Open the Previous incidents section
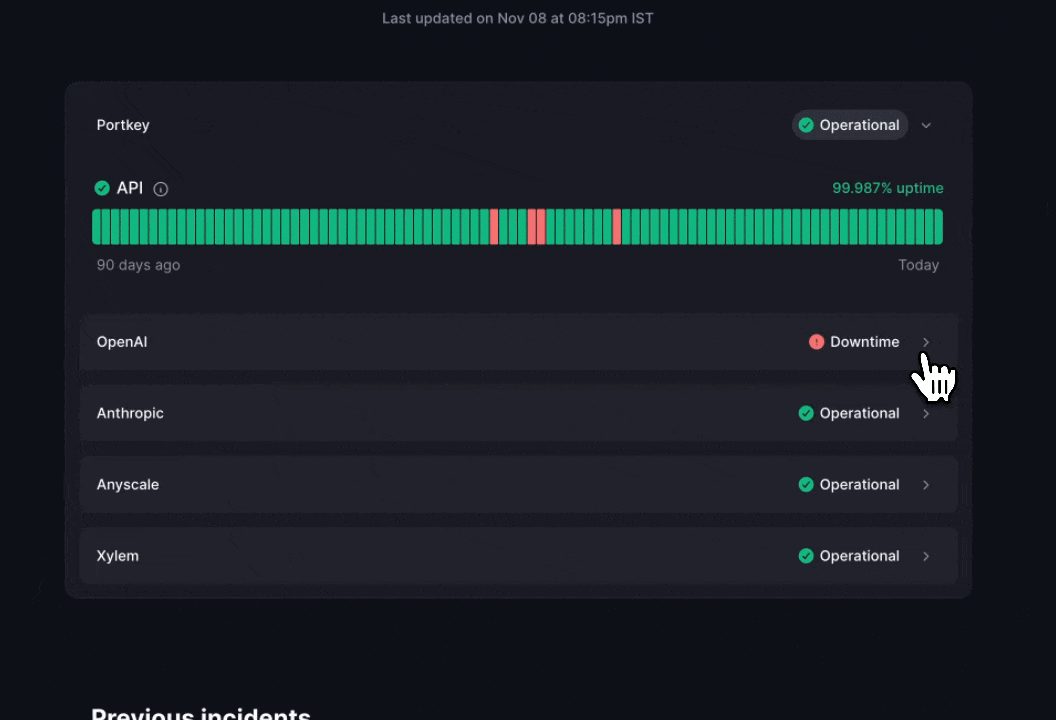Viewport: 1056px width, 720px height. [x=200, y=714]
